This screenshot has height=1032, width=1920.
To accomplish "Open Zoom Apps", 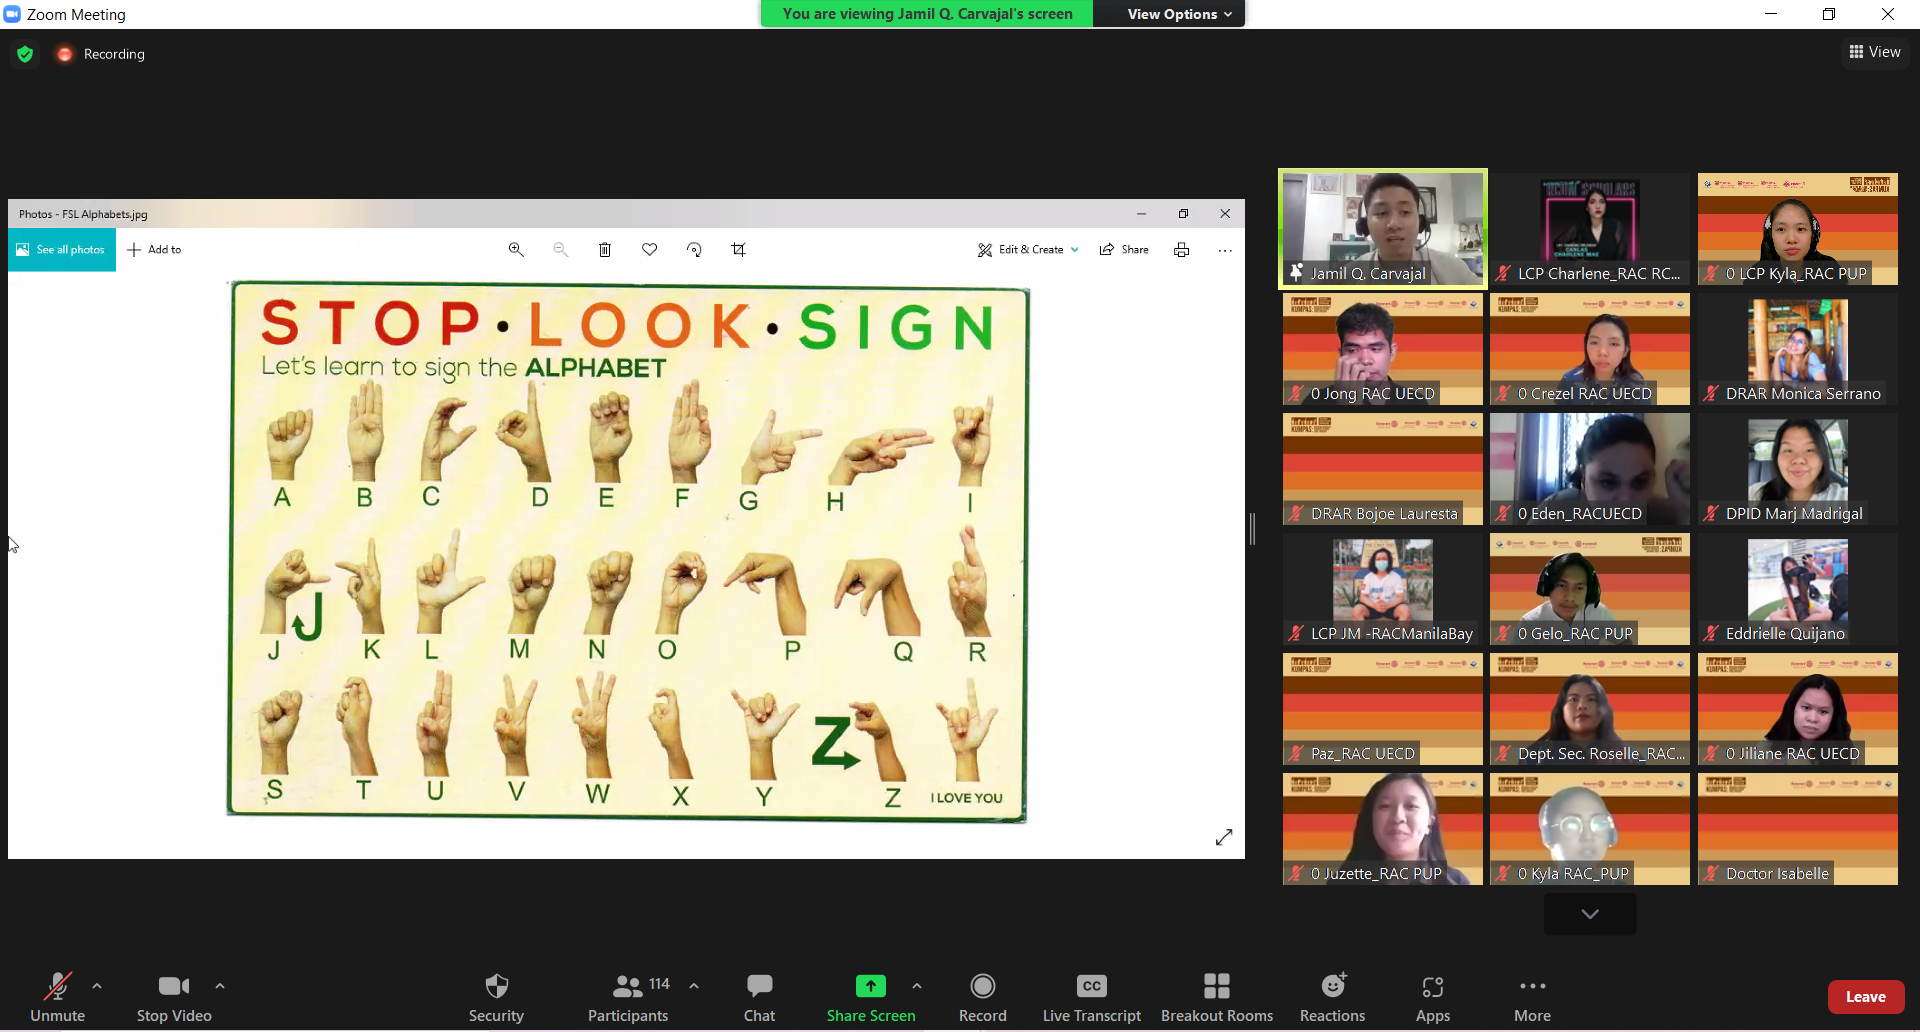I will [x=1432, y=996].
